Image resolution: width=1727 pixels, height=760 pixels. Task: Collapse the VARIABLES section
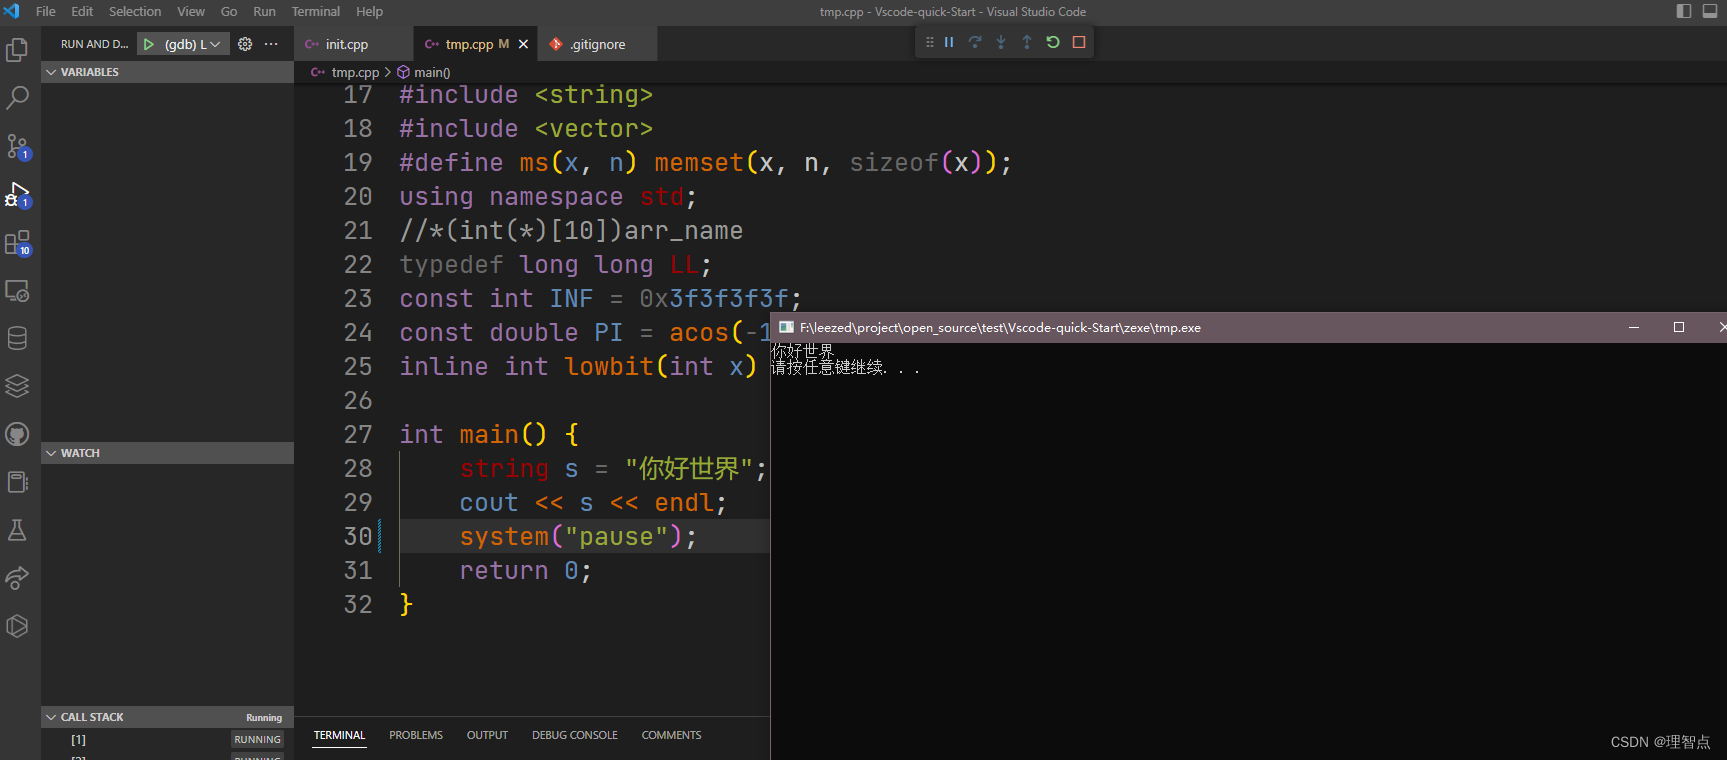tap(167, 72)
